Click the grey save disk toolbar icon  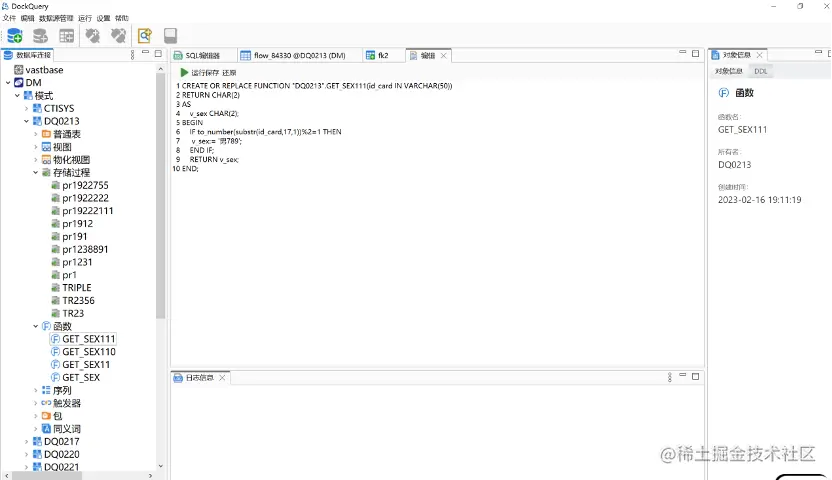point(170,36)
